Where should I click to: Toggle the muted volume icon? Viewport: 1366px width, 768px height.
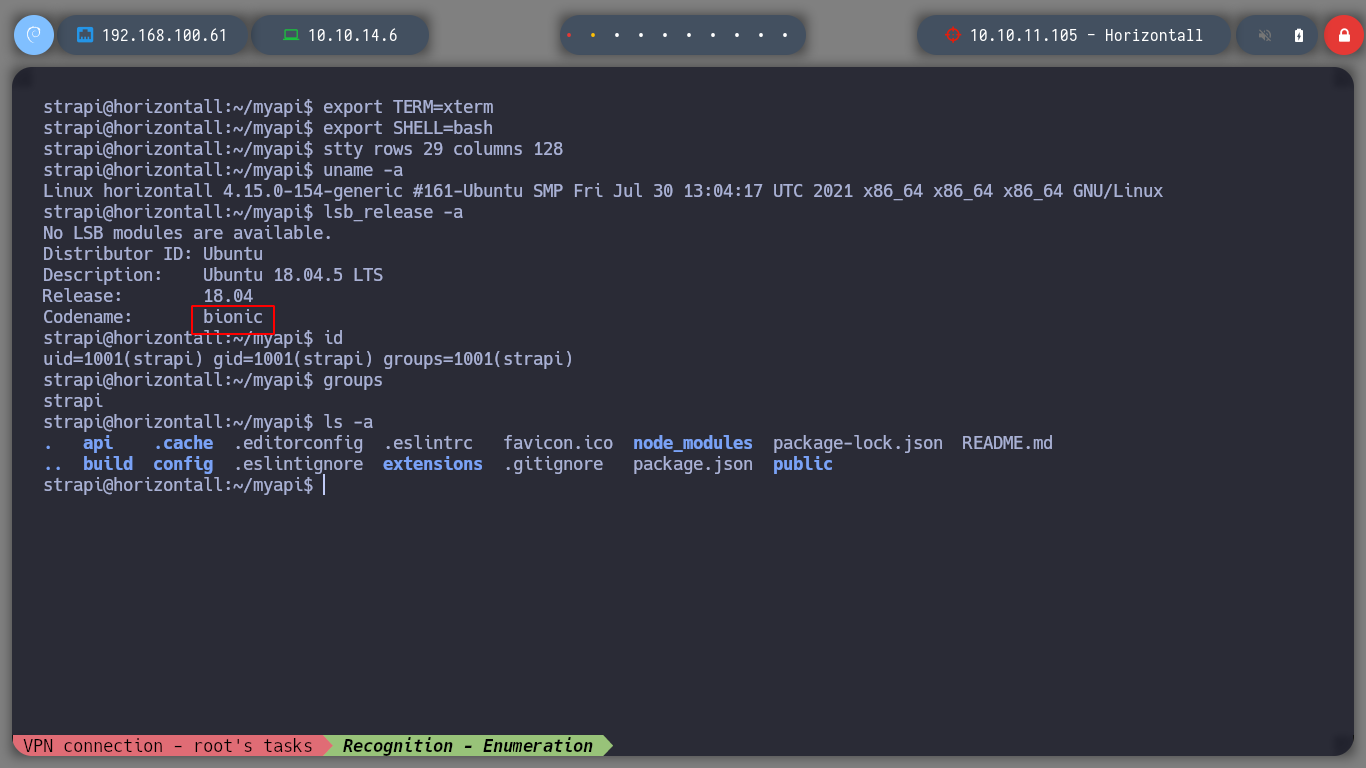click(1265, 35)
